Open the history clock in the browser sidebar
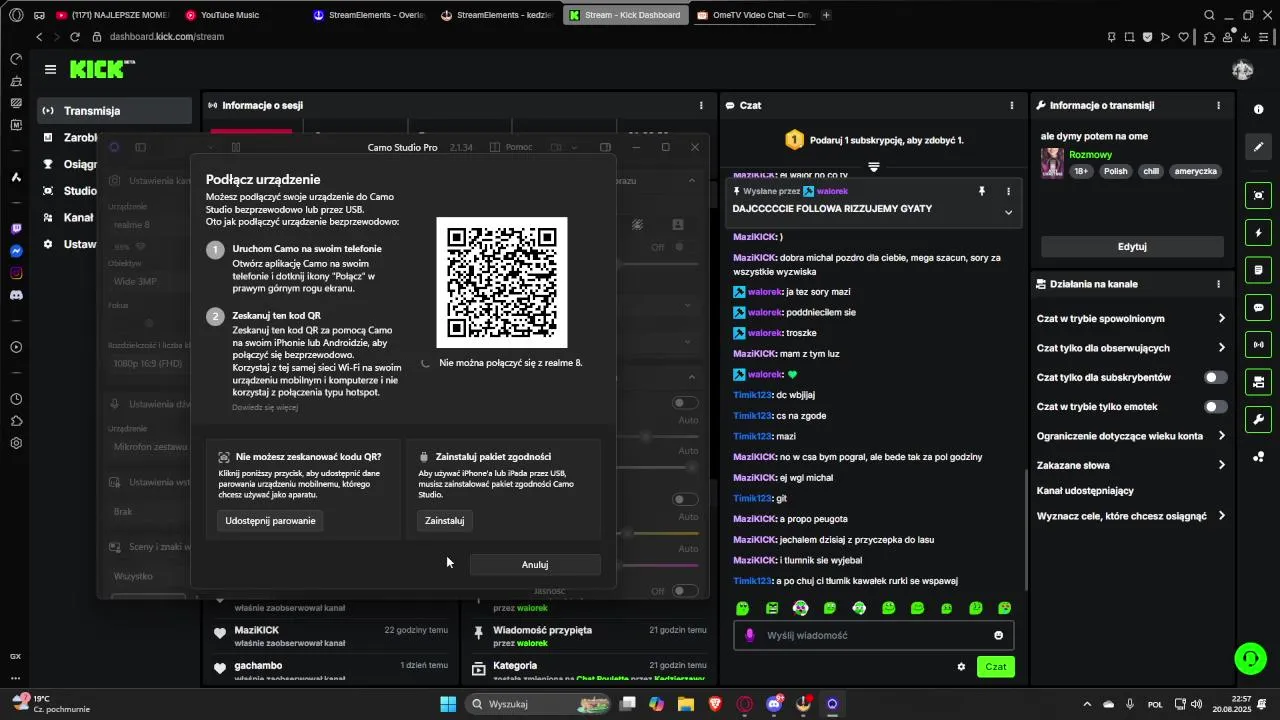 pos(16,399)
